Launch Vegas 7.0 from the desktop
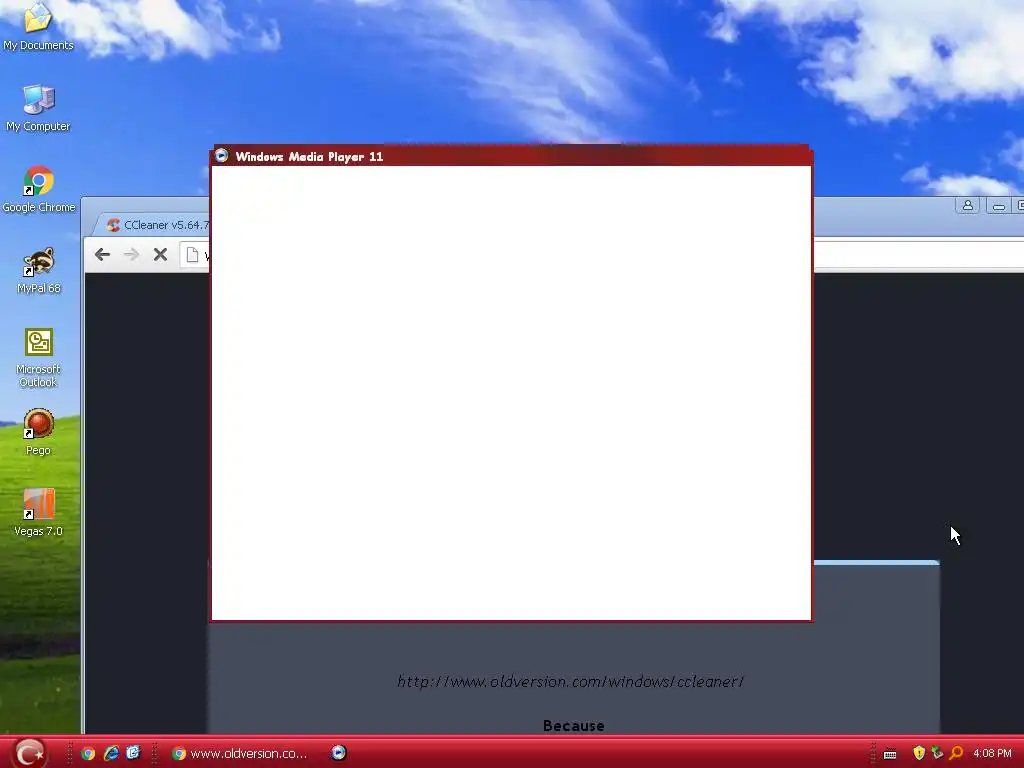1024x768 pixels. [39, 513]
